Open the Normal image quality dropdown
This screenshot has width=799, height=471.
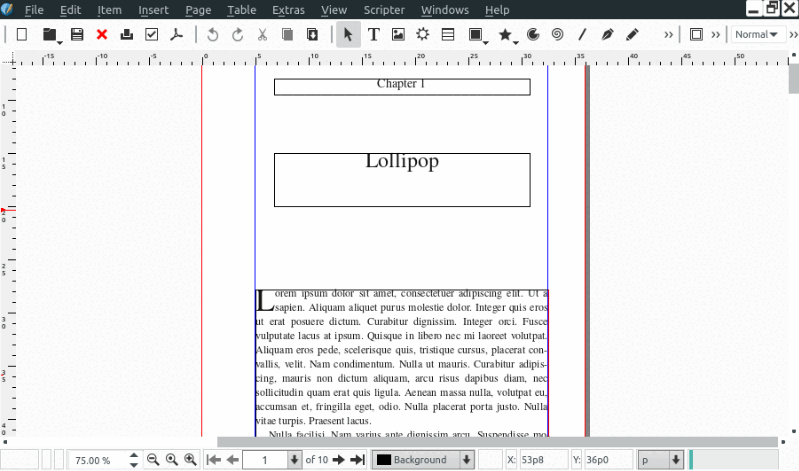click(x=756, y=35)
